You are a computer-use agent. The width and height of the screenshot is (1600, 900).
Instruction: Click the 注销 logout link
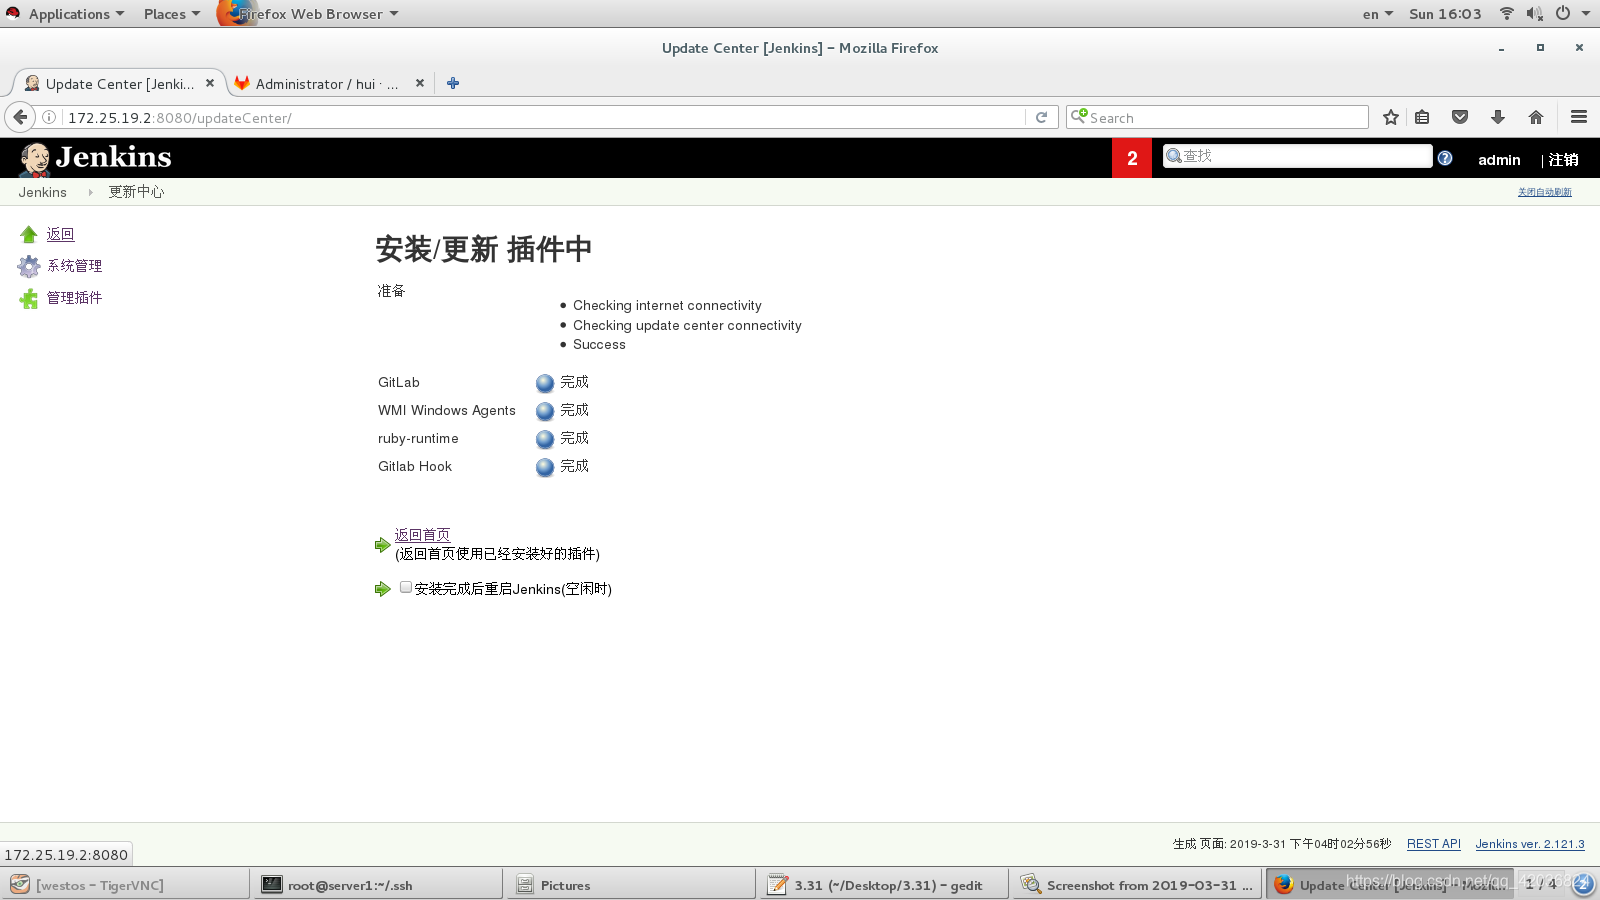click(x=1563, y=160)
